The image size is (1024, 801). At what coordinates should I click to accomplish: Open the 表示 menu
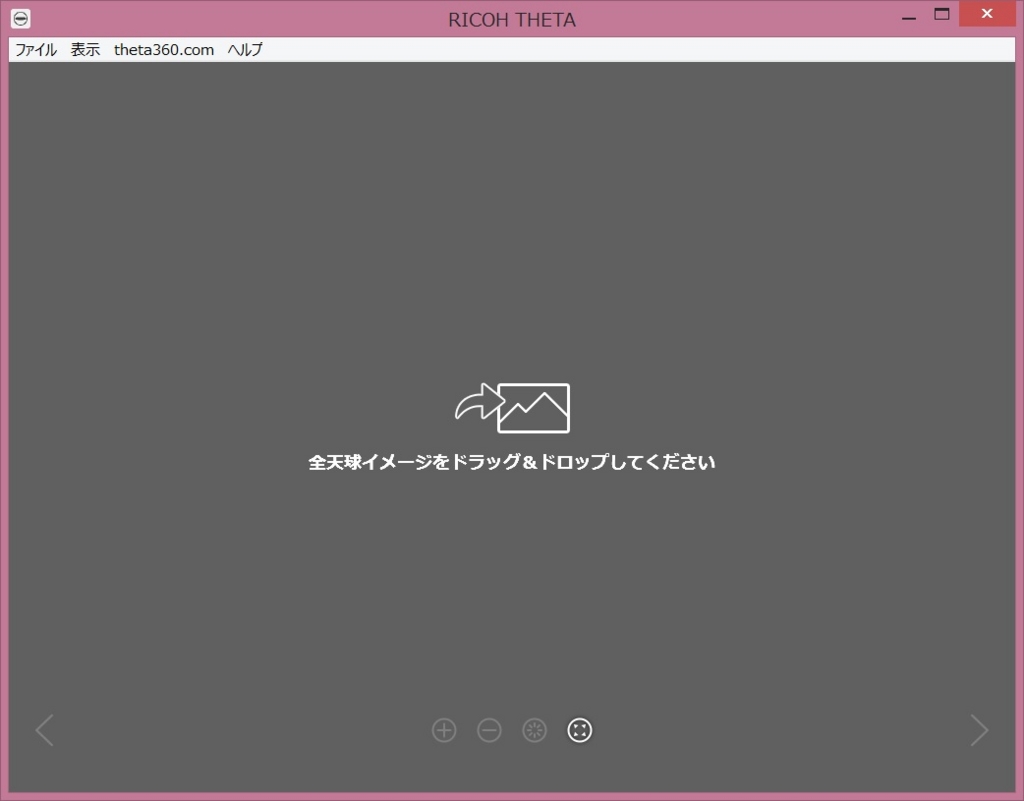coord(85,50)
